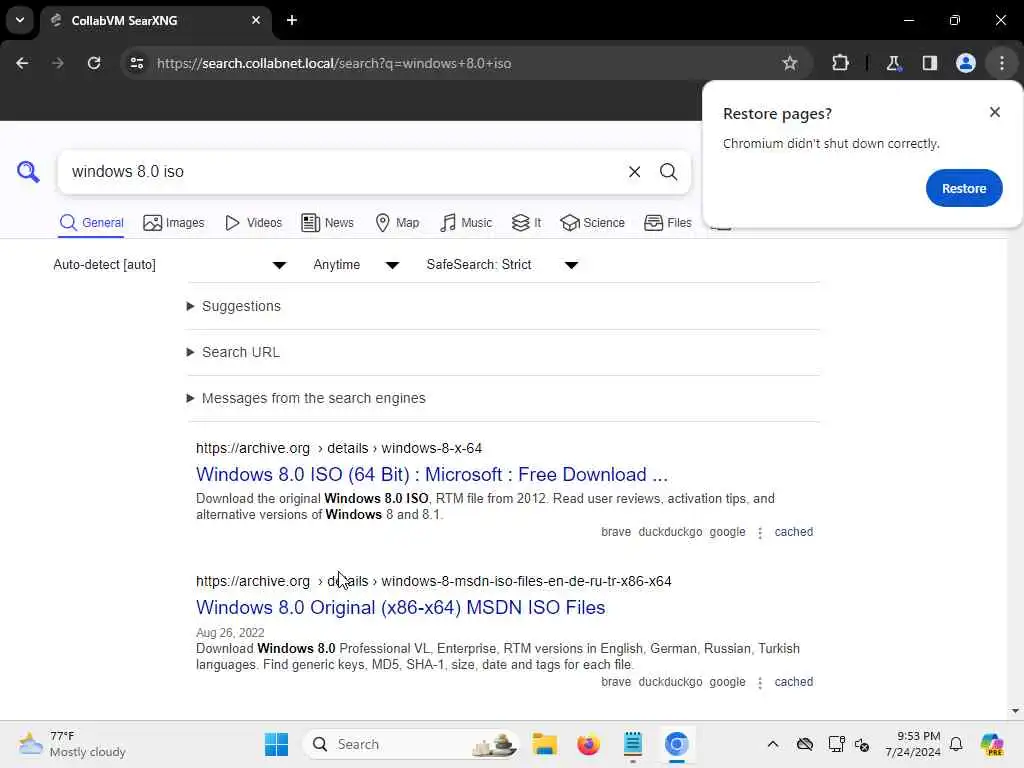Click the Chromium taskbar icon
Image resolution: width=1024 pixels, height=768 pixels.
coord(677,744)
